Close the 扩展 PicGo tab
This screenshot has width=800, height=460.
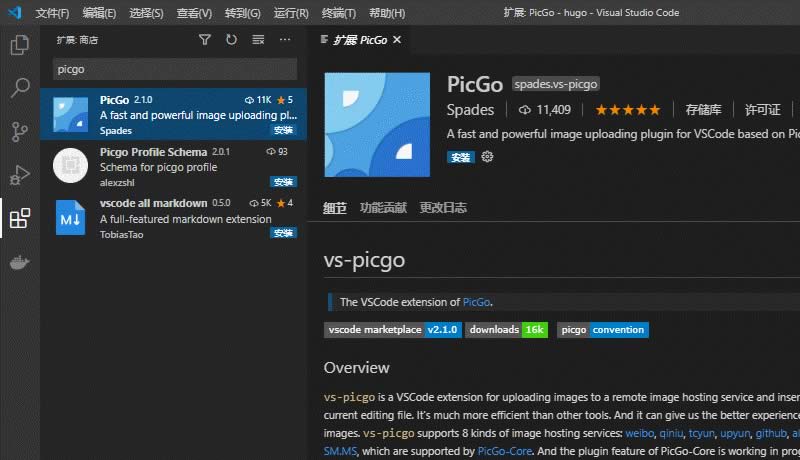pyautogui.click(x=397, y=39)
